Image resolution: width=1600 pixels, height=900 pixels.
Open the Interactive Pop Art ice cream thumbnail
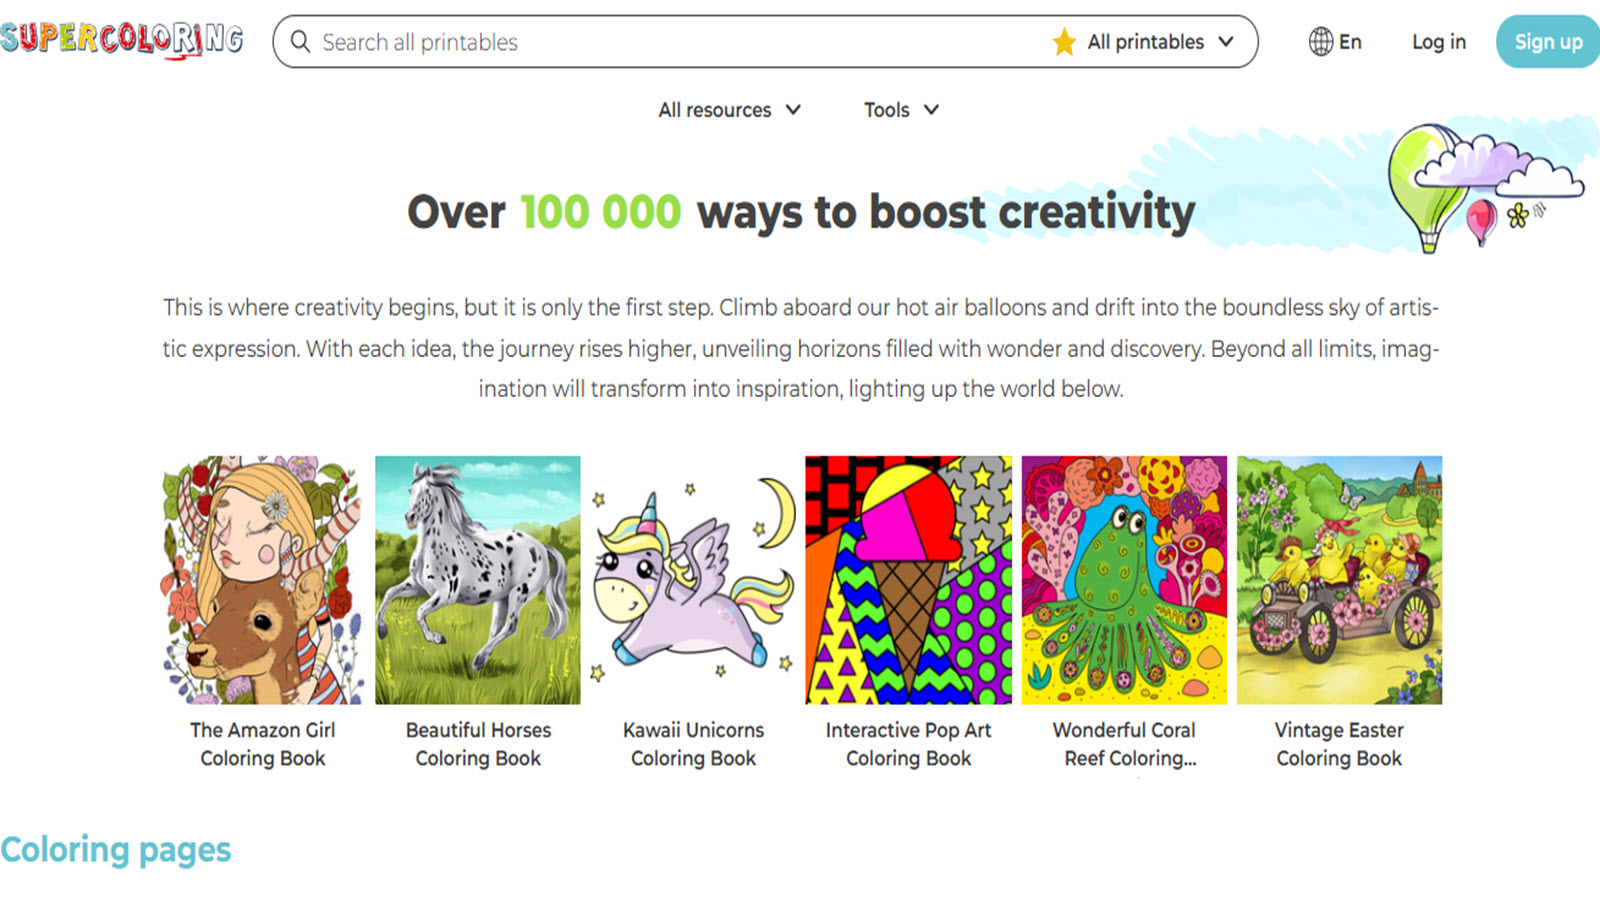(x=908, y=580)
